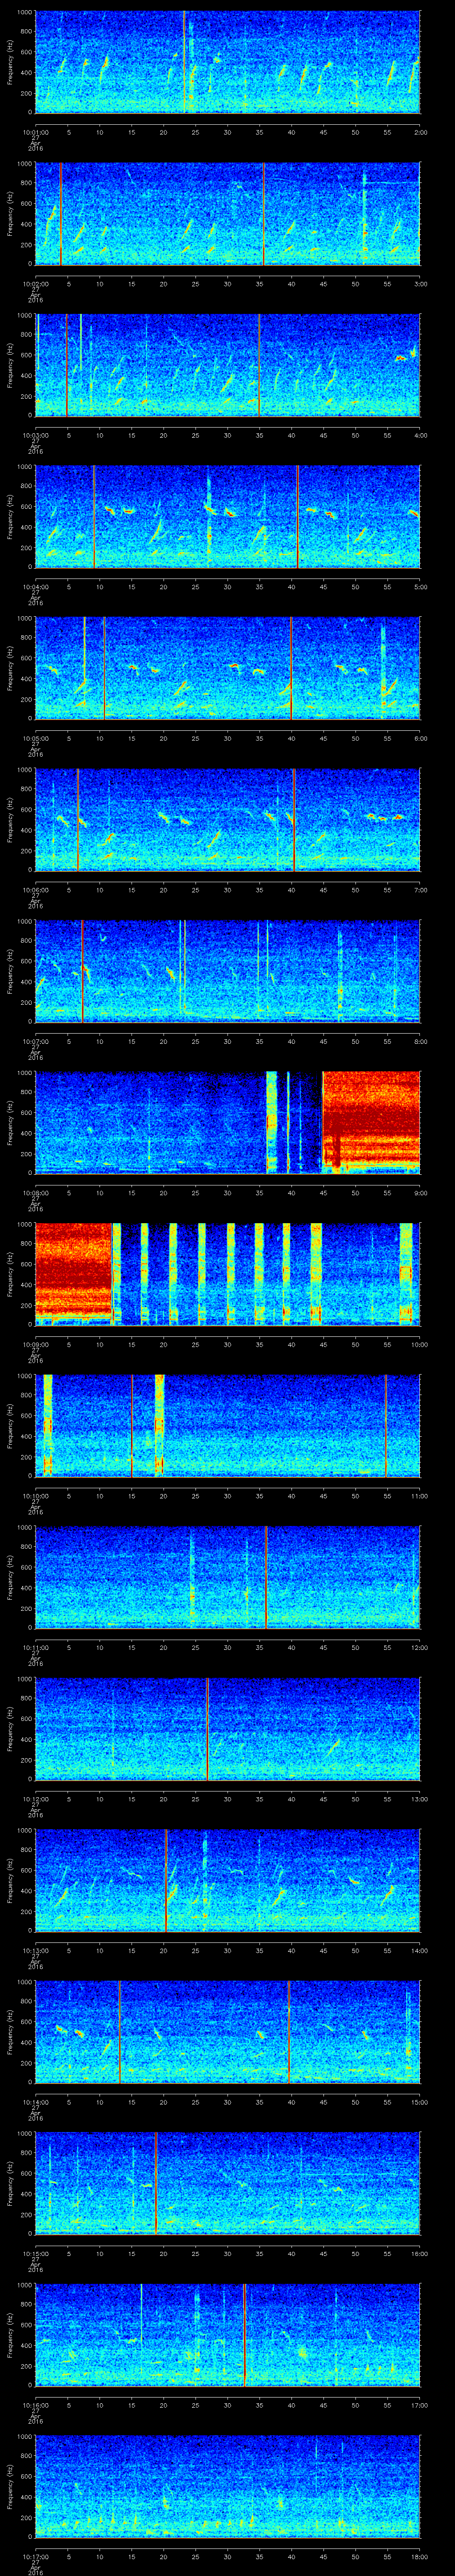Select the 10:07:00 time axis label
This screenshot has height=2576, width=455.
[35, 1042]
